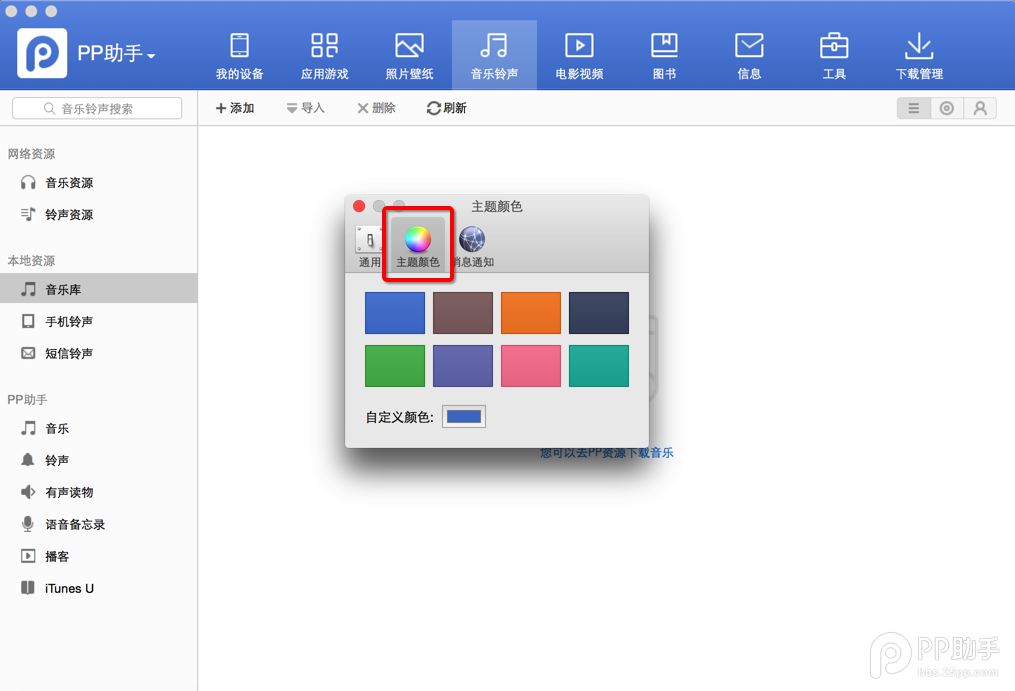The height and width of the screenshot is (691, 1015).
Task: Choose the dark navy theme swatch
Action: pyautogui.click(x=599, y=313)
